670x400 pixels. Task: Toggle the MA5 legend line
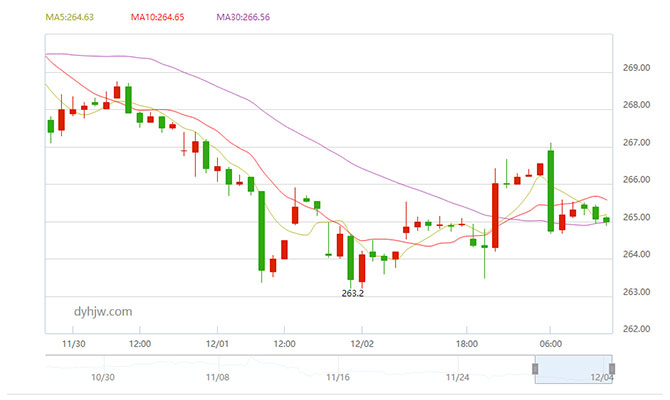[70, 17]
